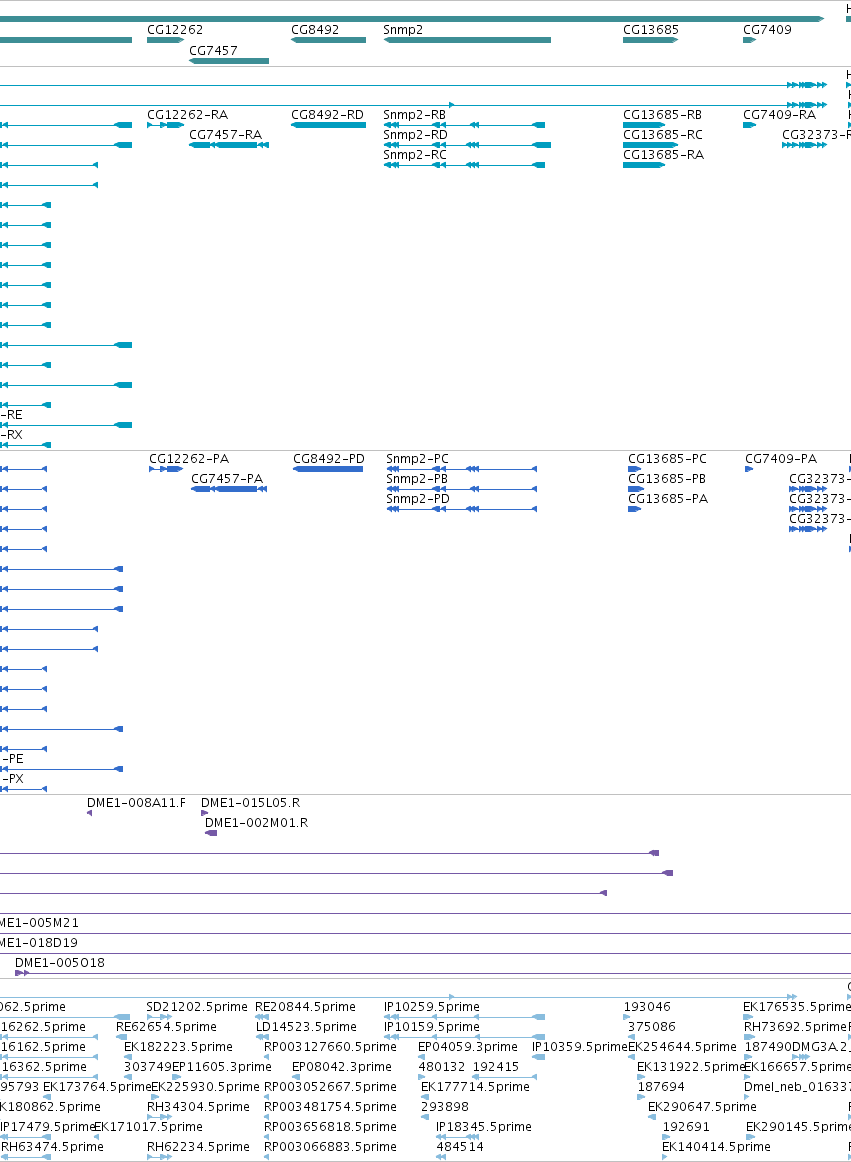Click clone end DME1-008A11.F

(x=136, y=803)
